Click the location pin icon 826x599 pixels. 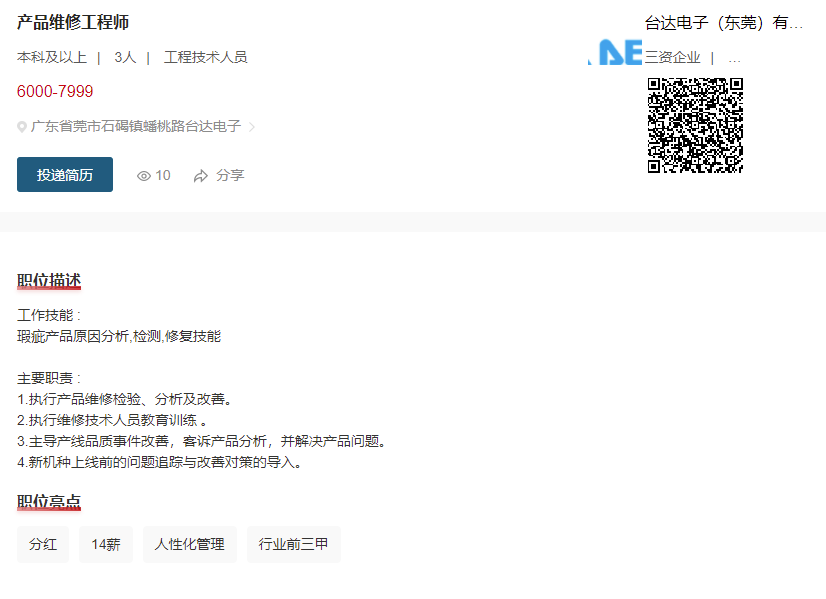[x=22, y=127]
